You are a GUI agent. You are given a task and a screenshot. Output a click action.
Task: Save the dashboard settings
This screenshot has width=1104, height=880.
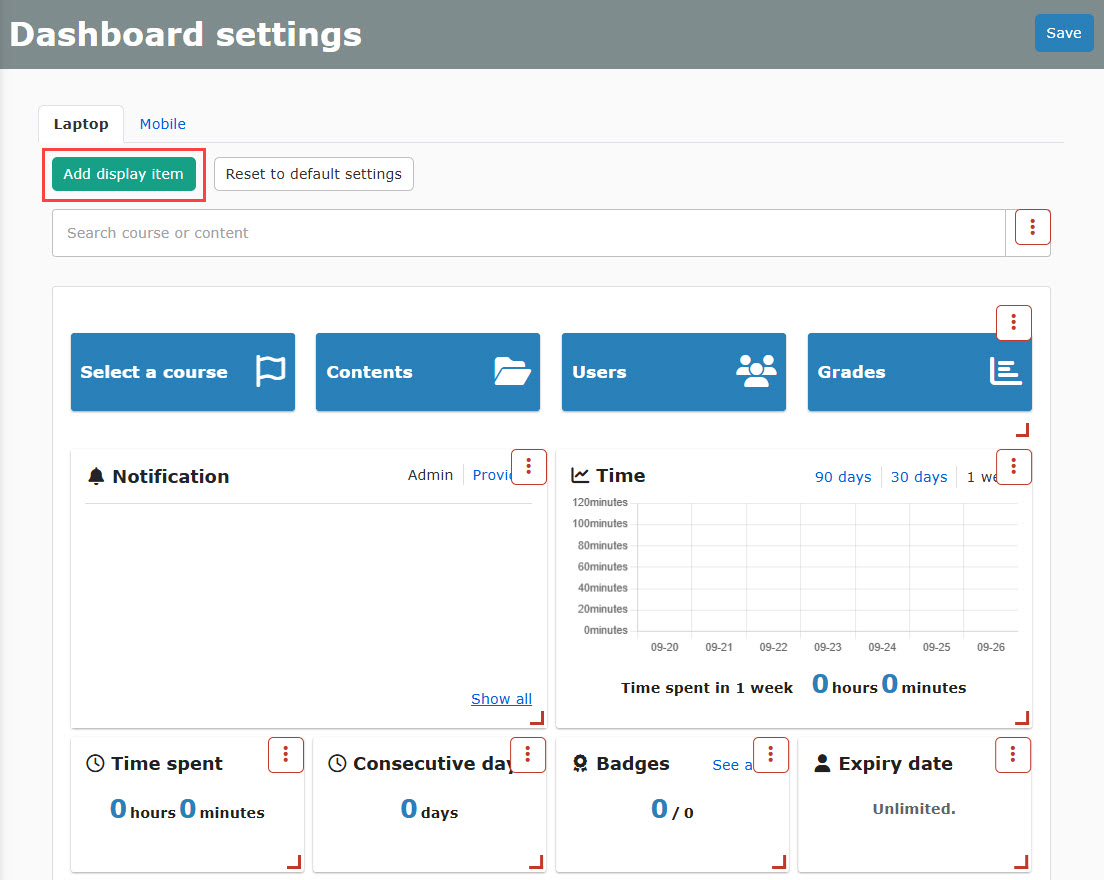coord(1063,33)
